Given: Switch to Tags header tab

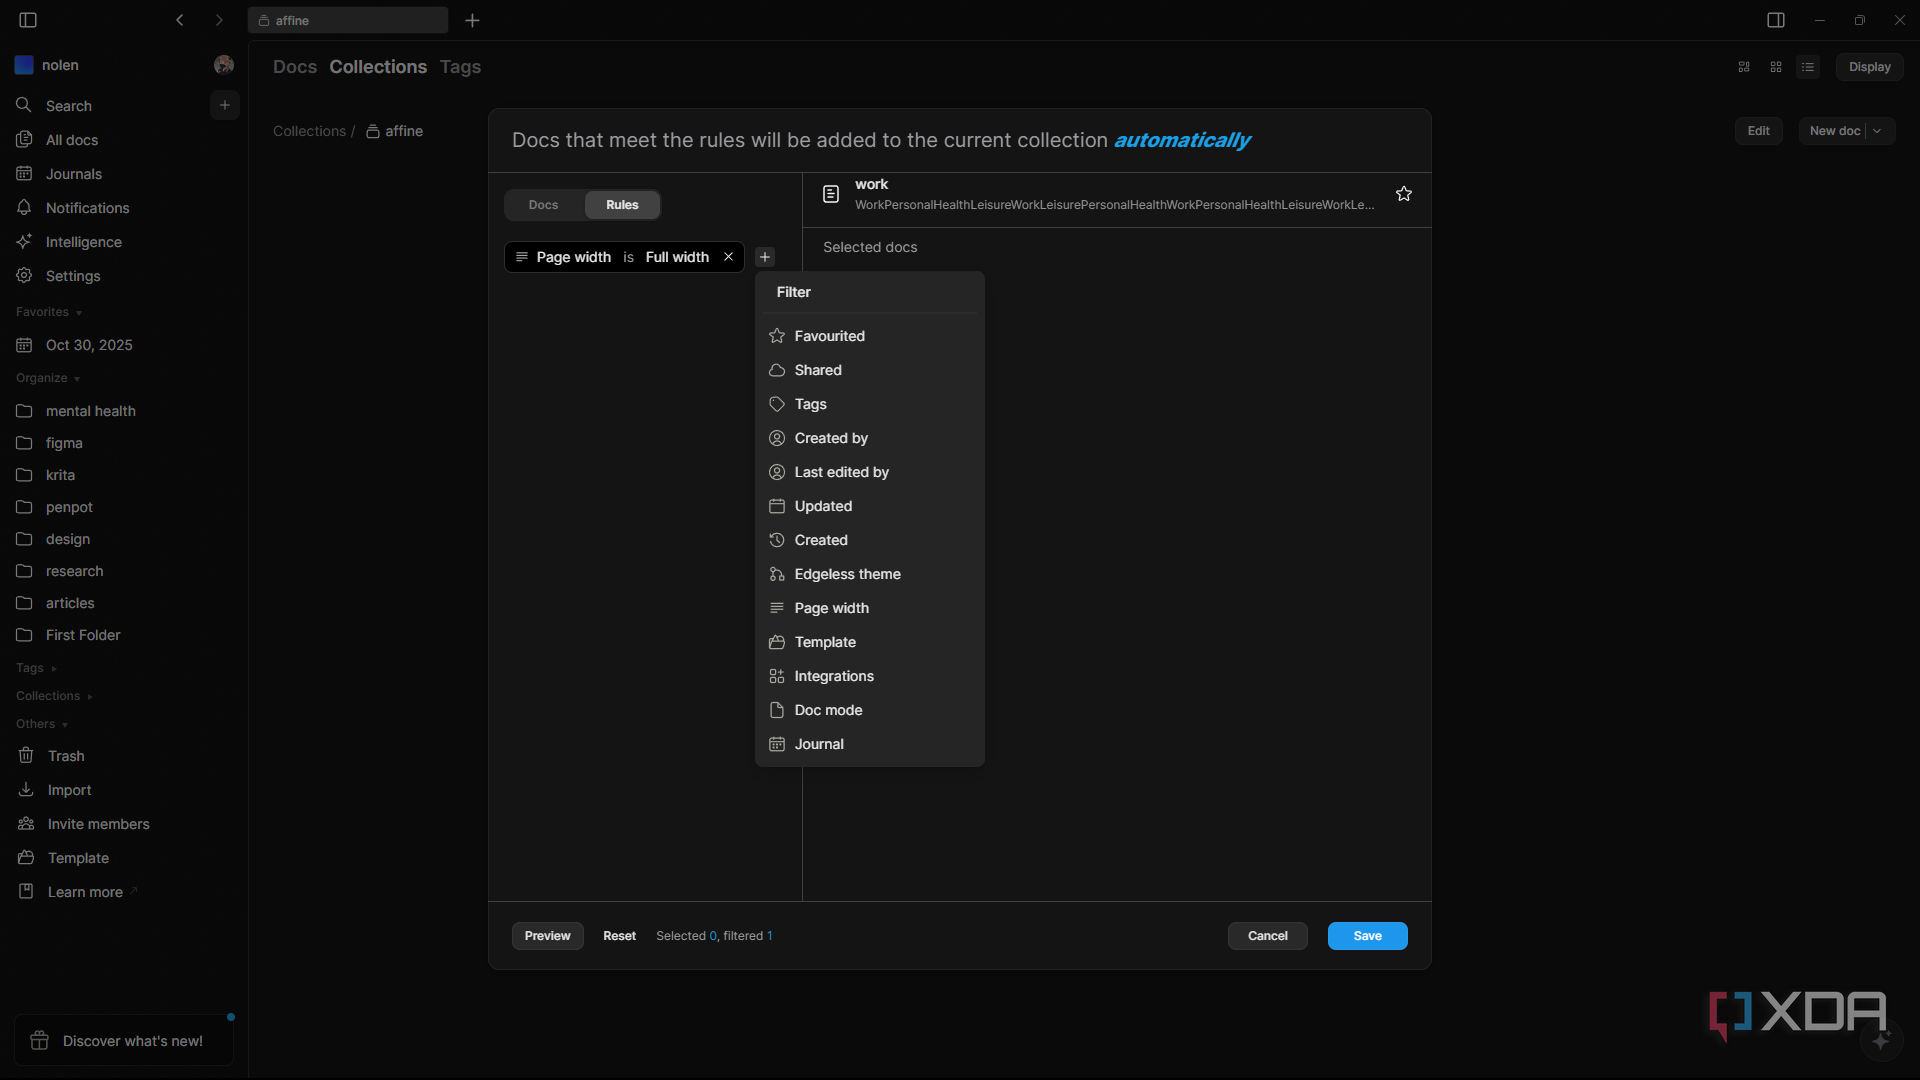Looking at the screenshot, I should [x=460, y=67].
